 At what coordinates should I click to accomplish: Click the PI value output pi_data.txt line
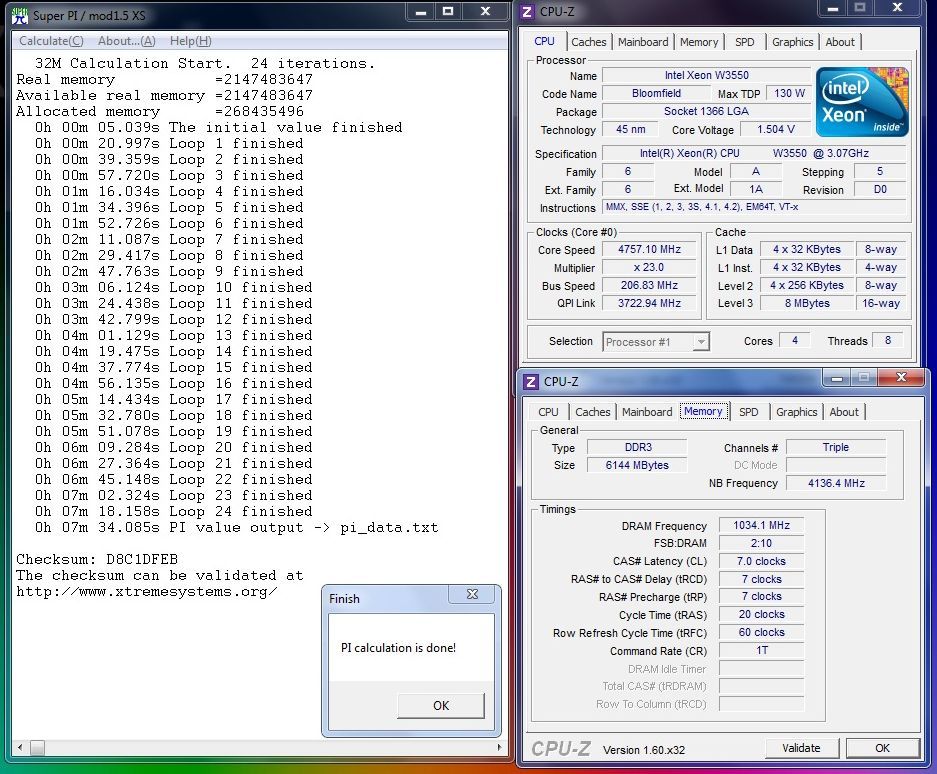pyautogui.click(x=236, y=528)
